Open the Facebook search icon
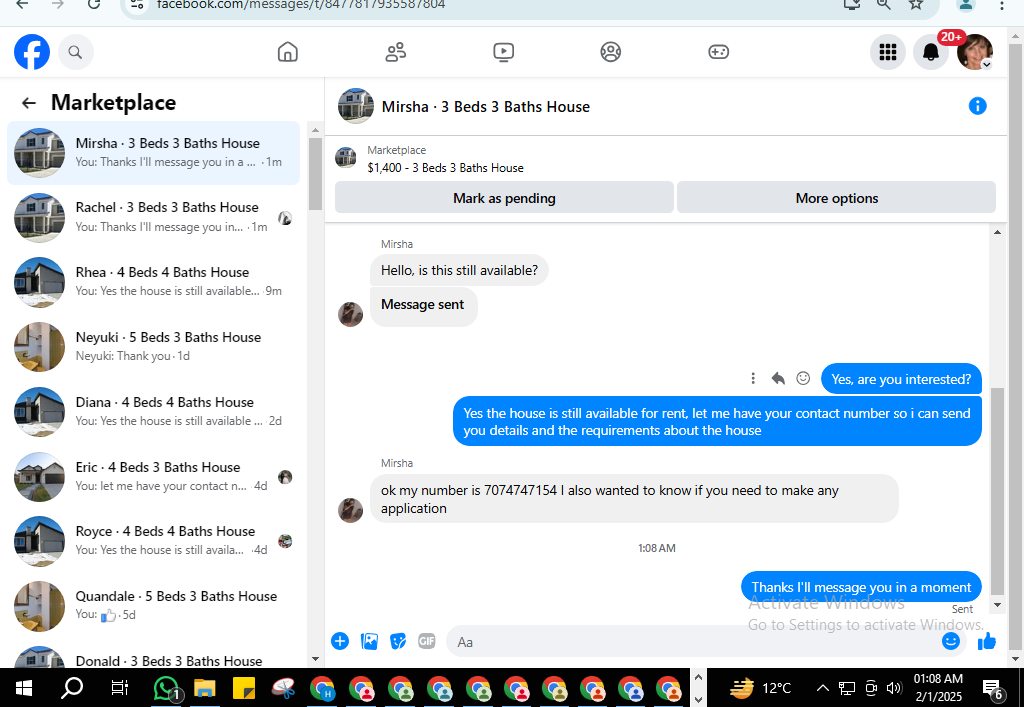The width and height of the screenshot is (1024, 707). tap(76, 52)
